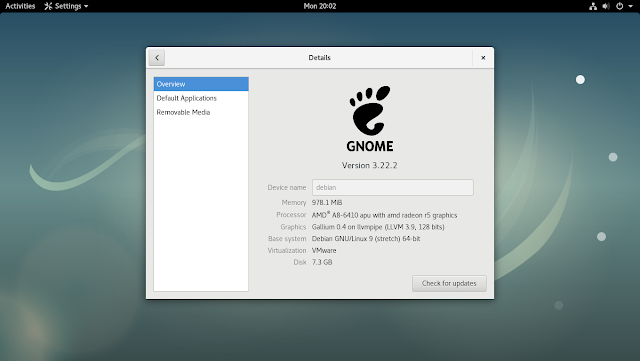Viewport: 640px width, 361px height.
Task: Click Debian GNU/Linux 9 base system text
Action: click(x=366, y=238)
